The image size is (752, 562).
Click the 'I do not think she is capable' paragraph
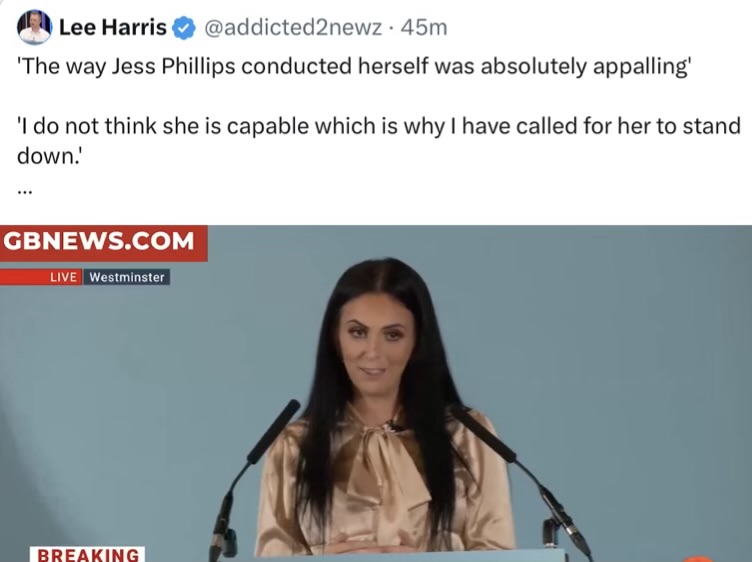click(379, 140)
